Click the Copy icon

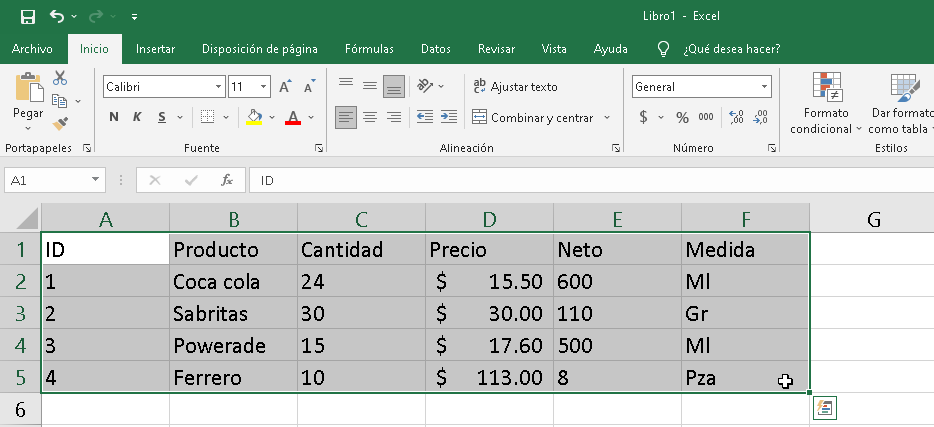59,101
